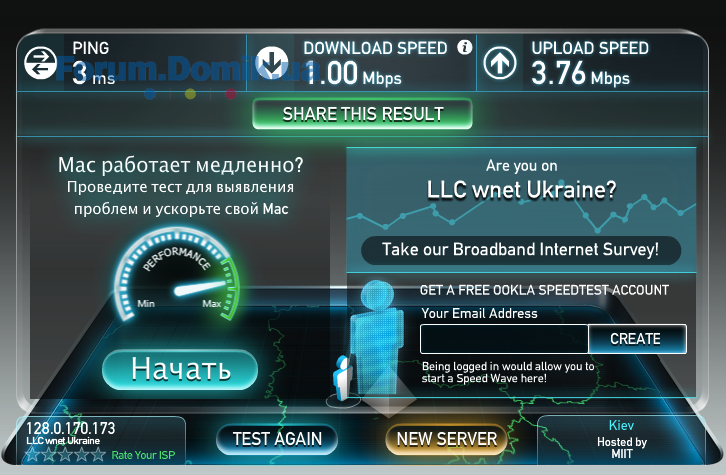Click the Rate Your ISP link

click(x=144, y=455)
